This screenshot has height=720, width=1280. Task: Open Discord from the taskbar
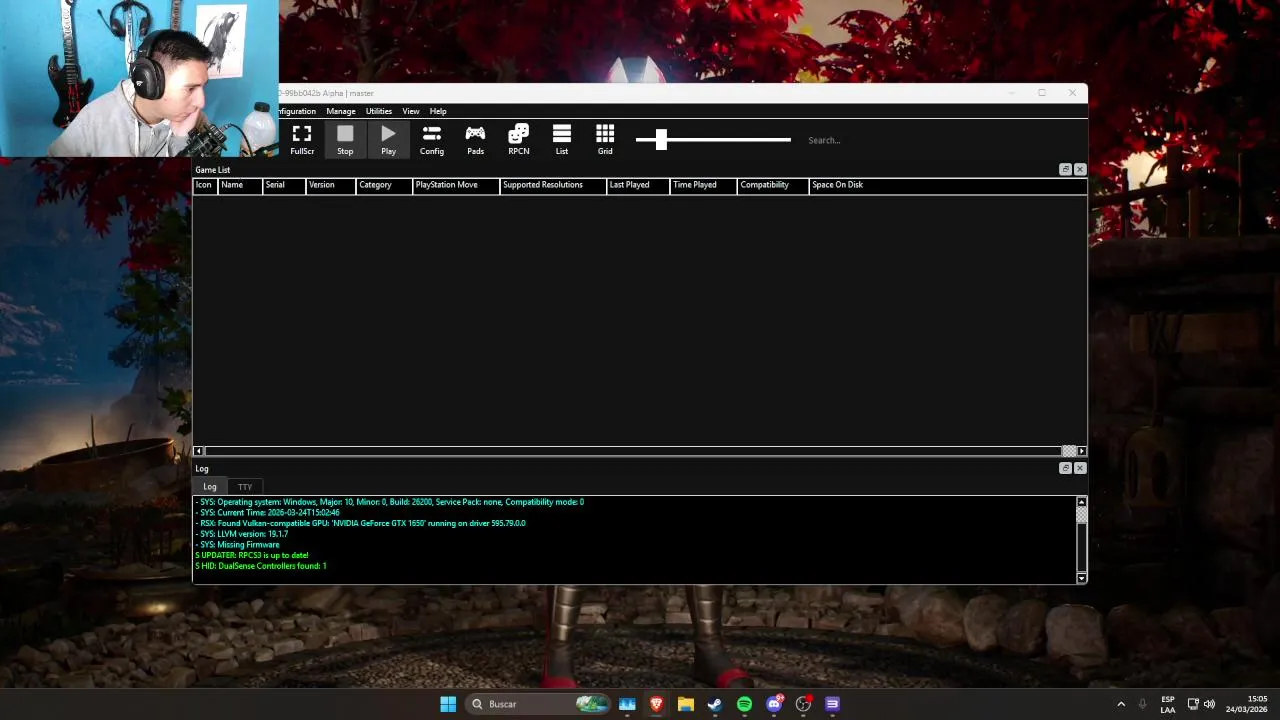773,704
